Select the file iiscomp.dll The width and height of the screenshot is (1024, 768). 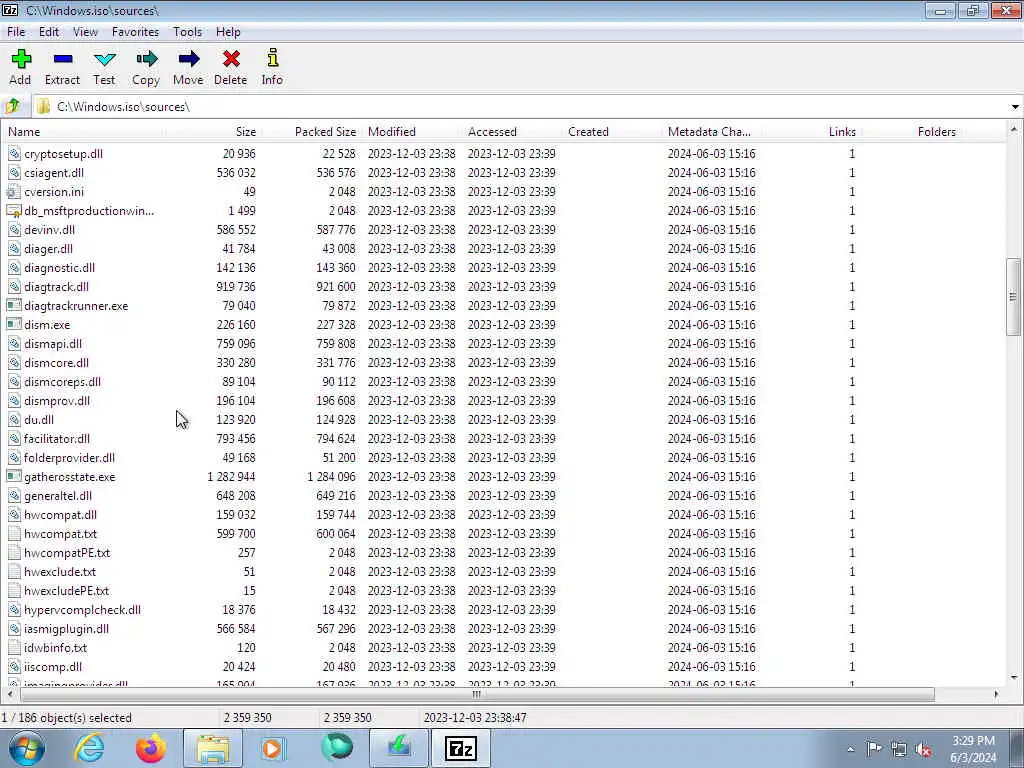click(x=53, y=666)
